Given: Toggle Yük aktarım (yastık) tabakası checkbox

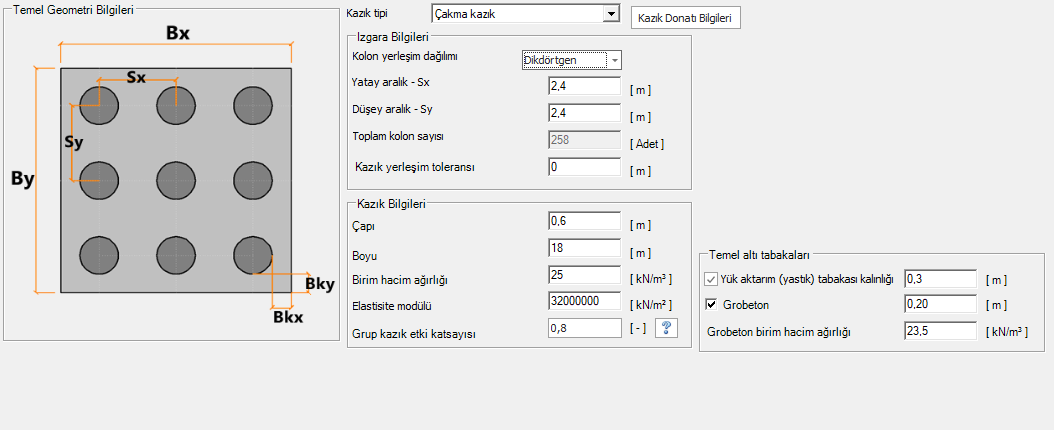Looking at the screenshot, I should click(x=711, y=280).
